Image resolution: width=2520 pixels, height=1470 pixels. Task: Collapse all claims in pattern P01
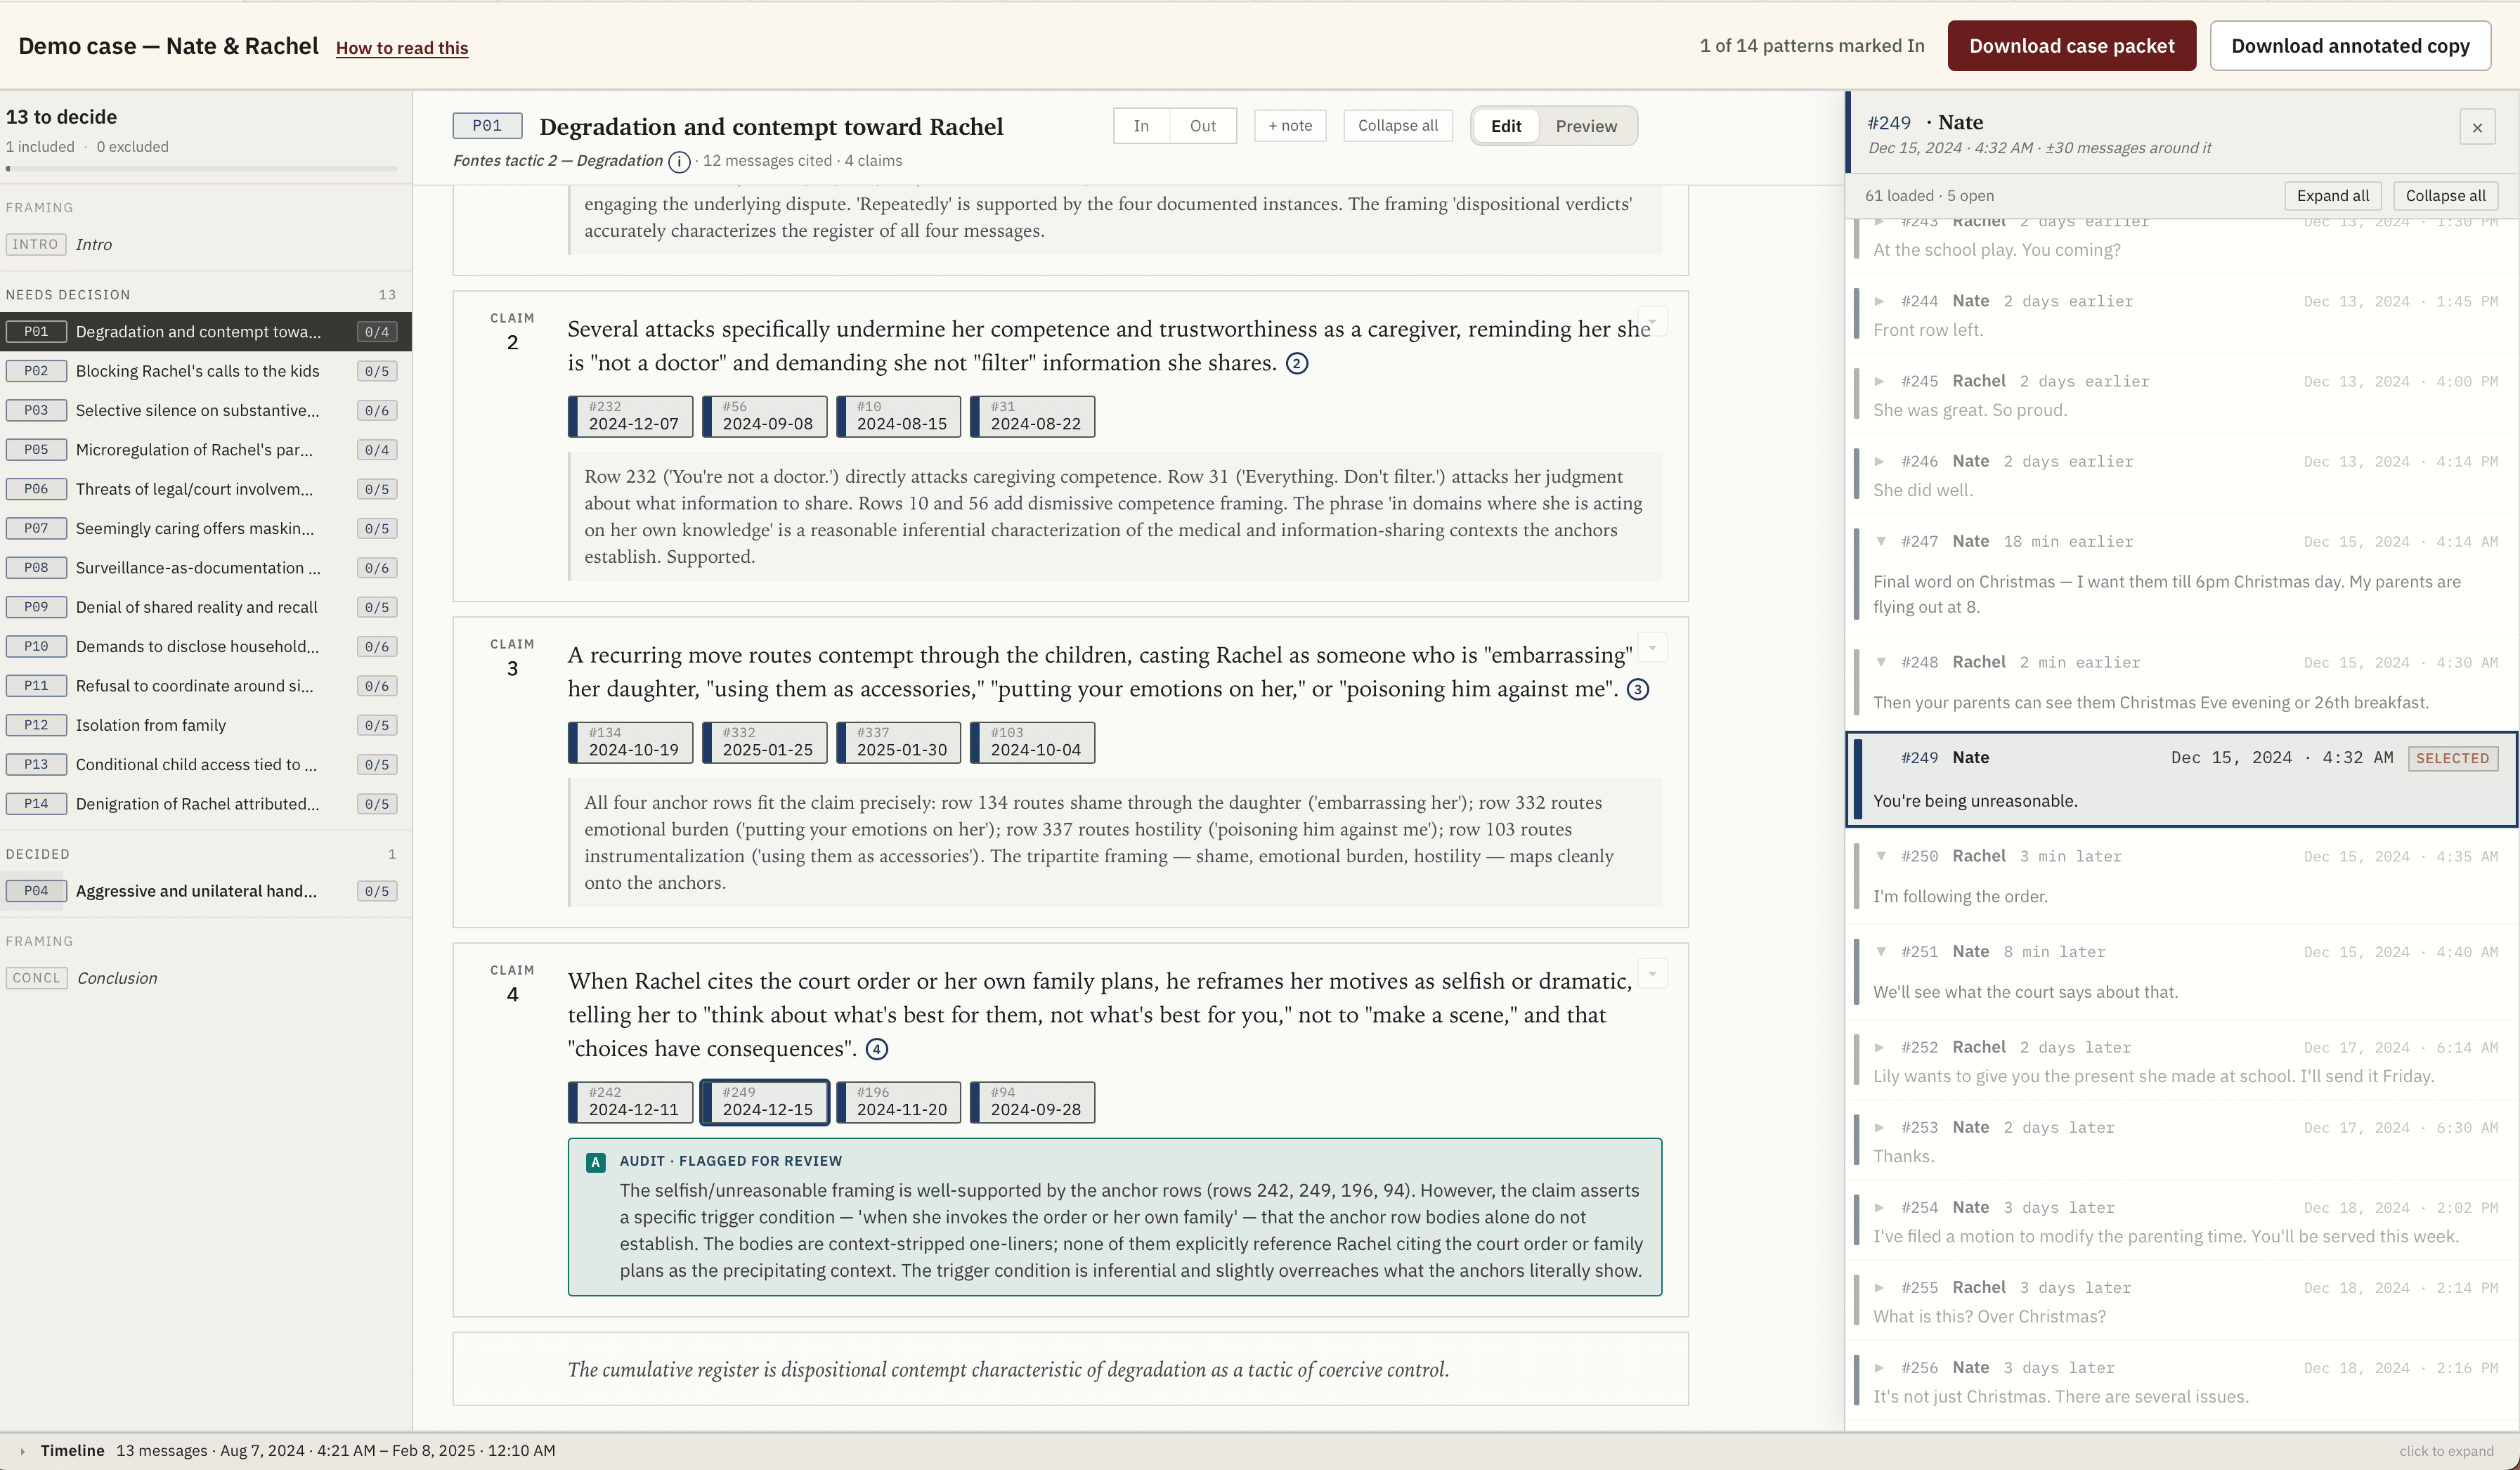click(x=1397, y=126)
